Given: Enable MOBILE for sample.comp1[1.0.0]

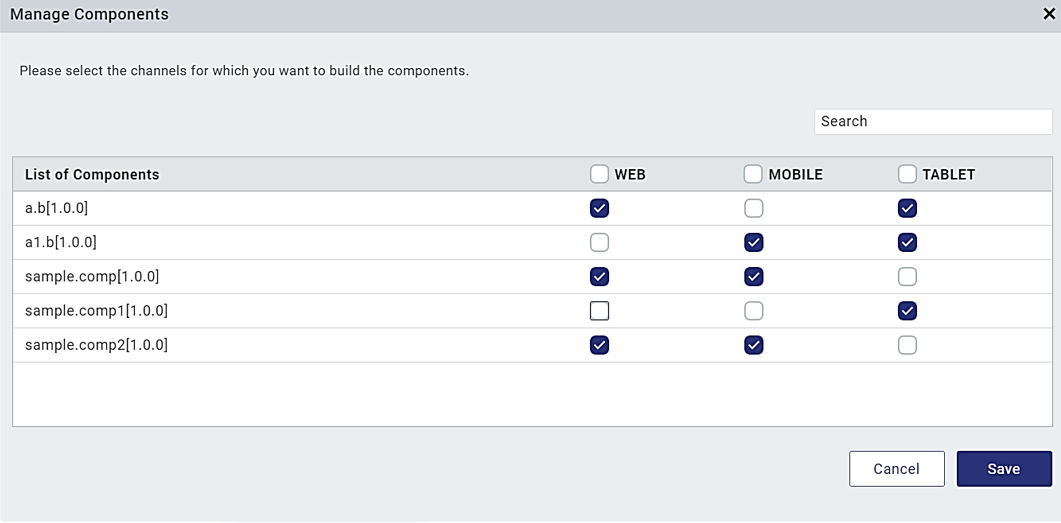Looking at the screenshot, I should pos(753,311).
